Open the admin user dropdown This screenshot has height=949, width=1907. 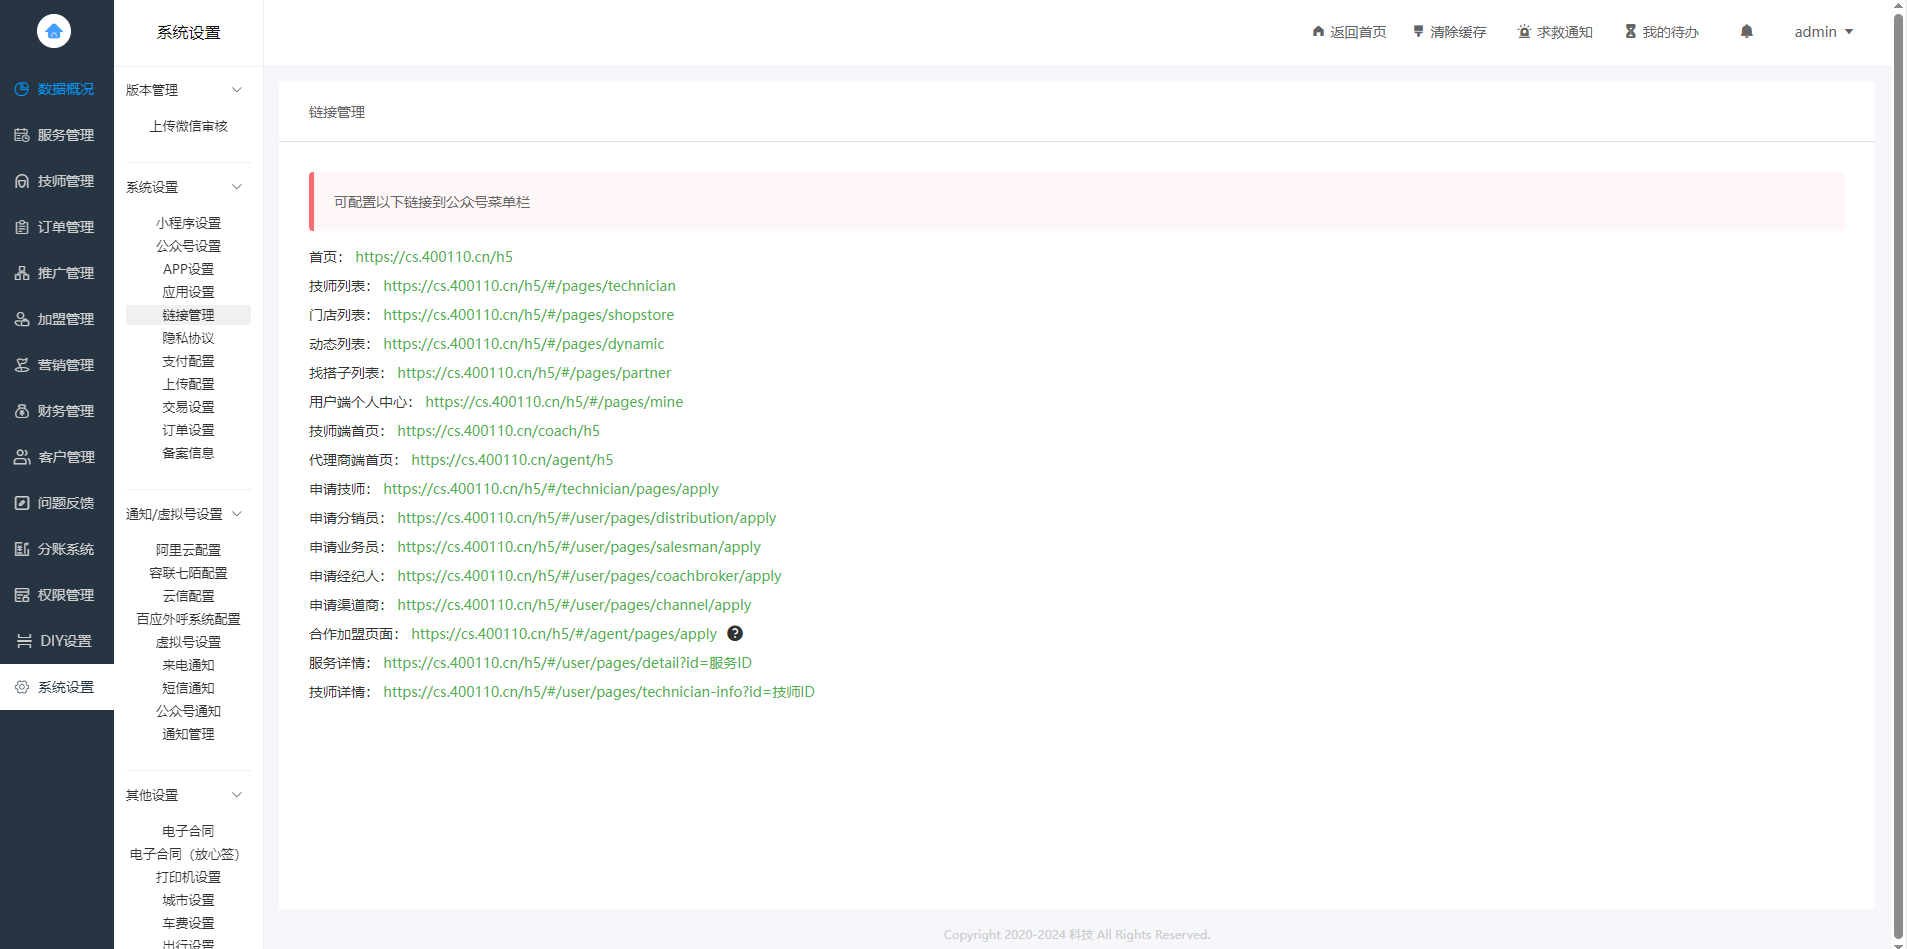click(1824, 32)
